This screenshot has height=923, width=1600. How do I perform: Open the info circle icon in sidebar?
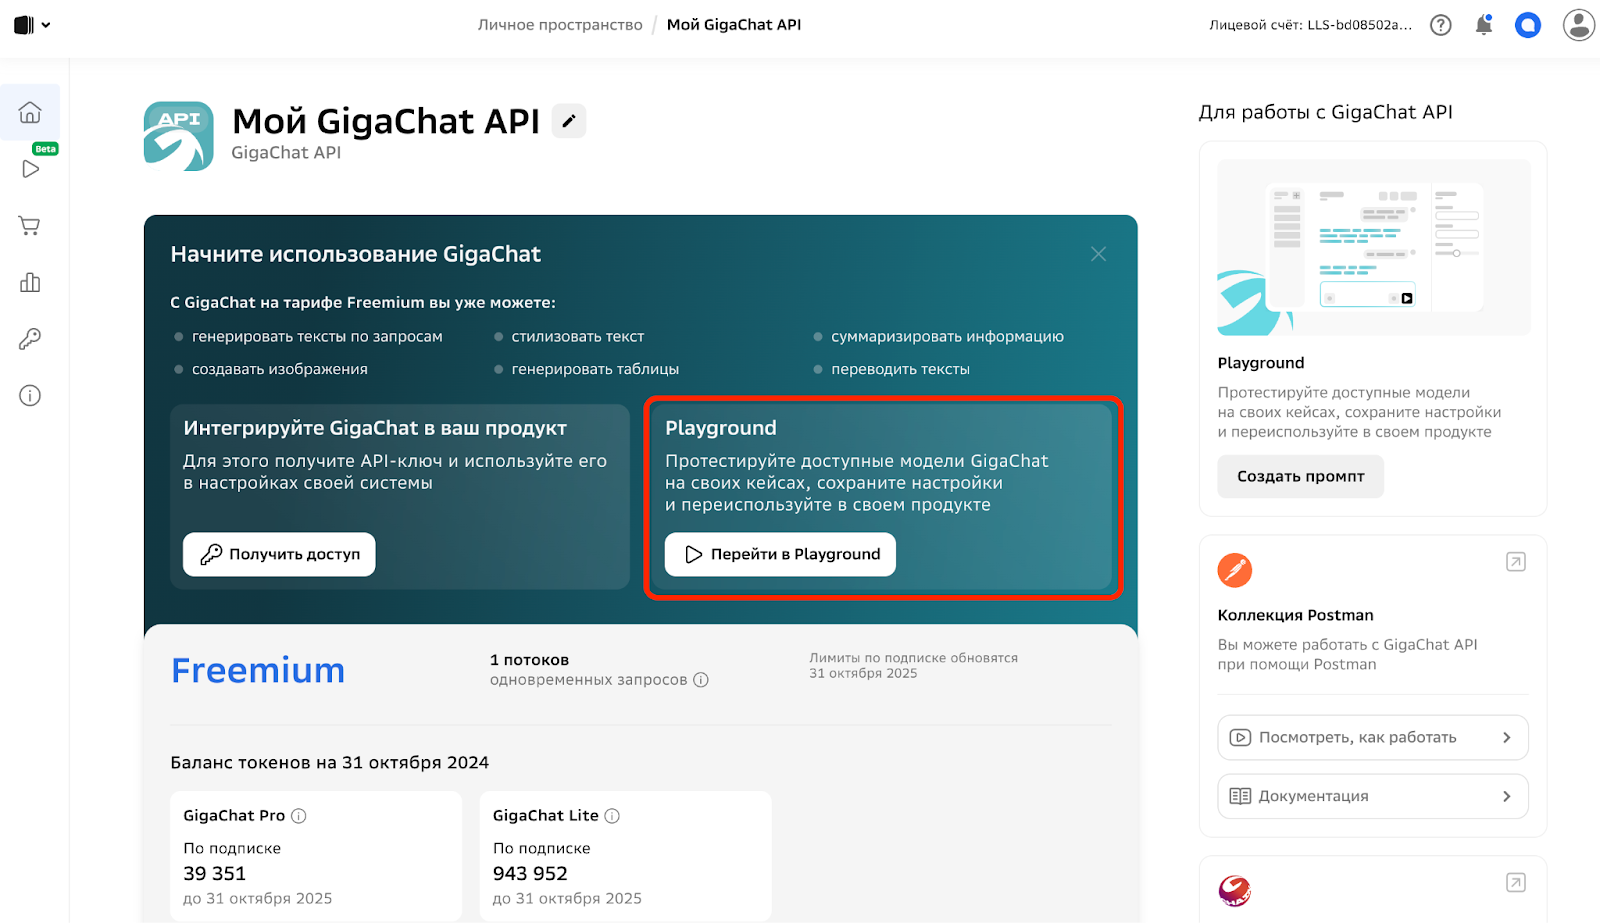coord(30,396)
